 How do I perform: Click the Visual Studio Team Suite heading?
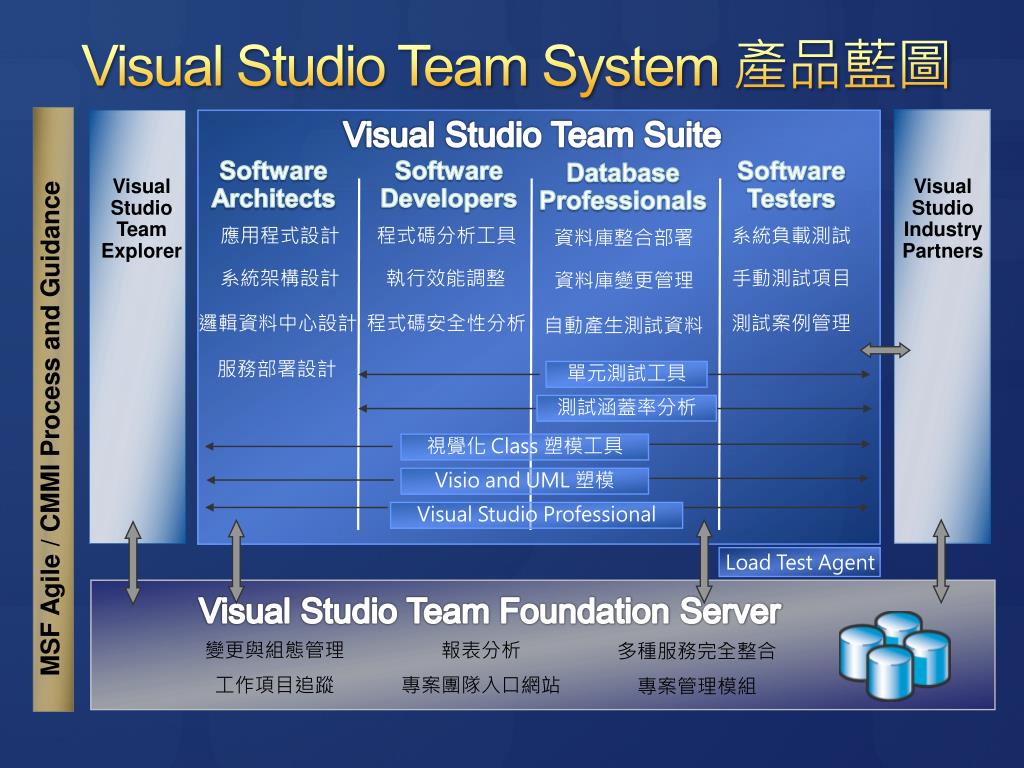click(x=532, y=135)
